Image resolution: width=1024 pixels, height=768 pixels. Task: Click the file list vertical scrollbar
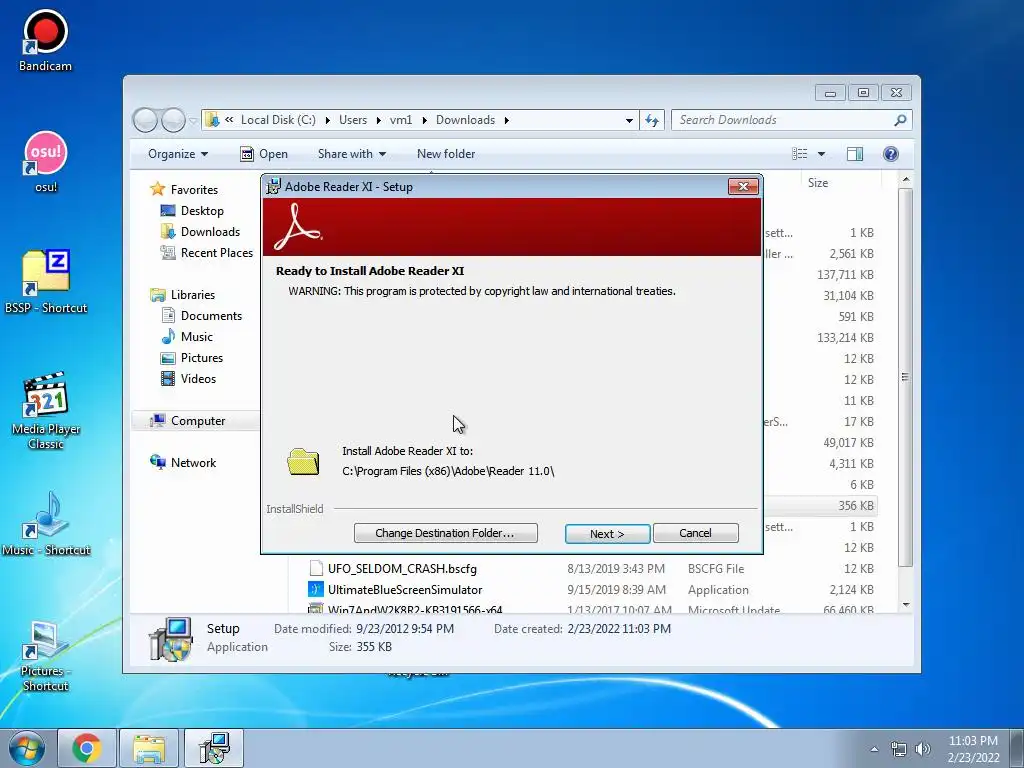coord(905,377)
